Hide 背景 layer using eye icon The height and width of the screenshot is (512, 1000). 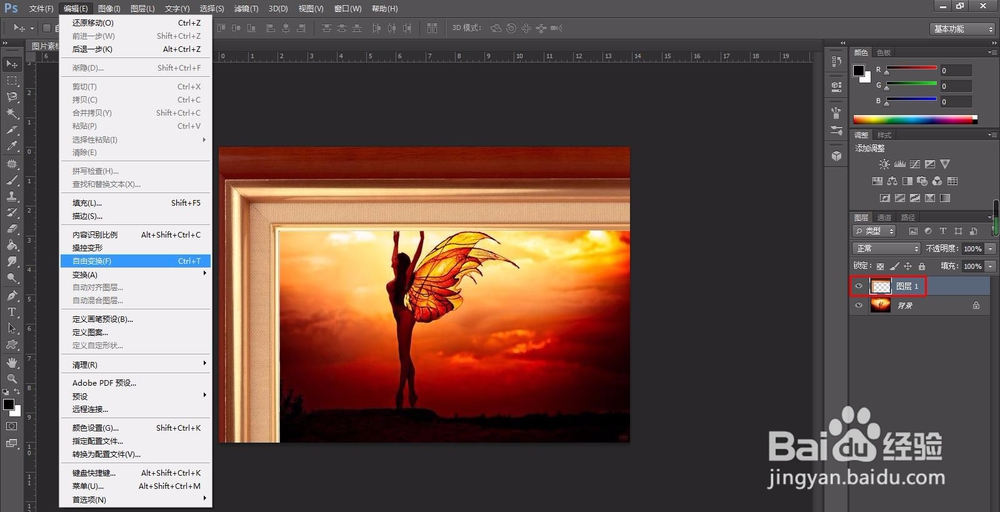(x=858, y=305)
